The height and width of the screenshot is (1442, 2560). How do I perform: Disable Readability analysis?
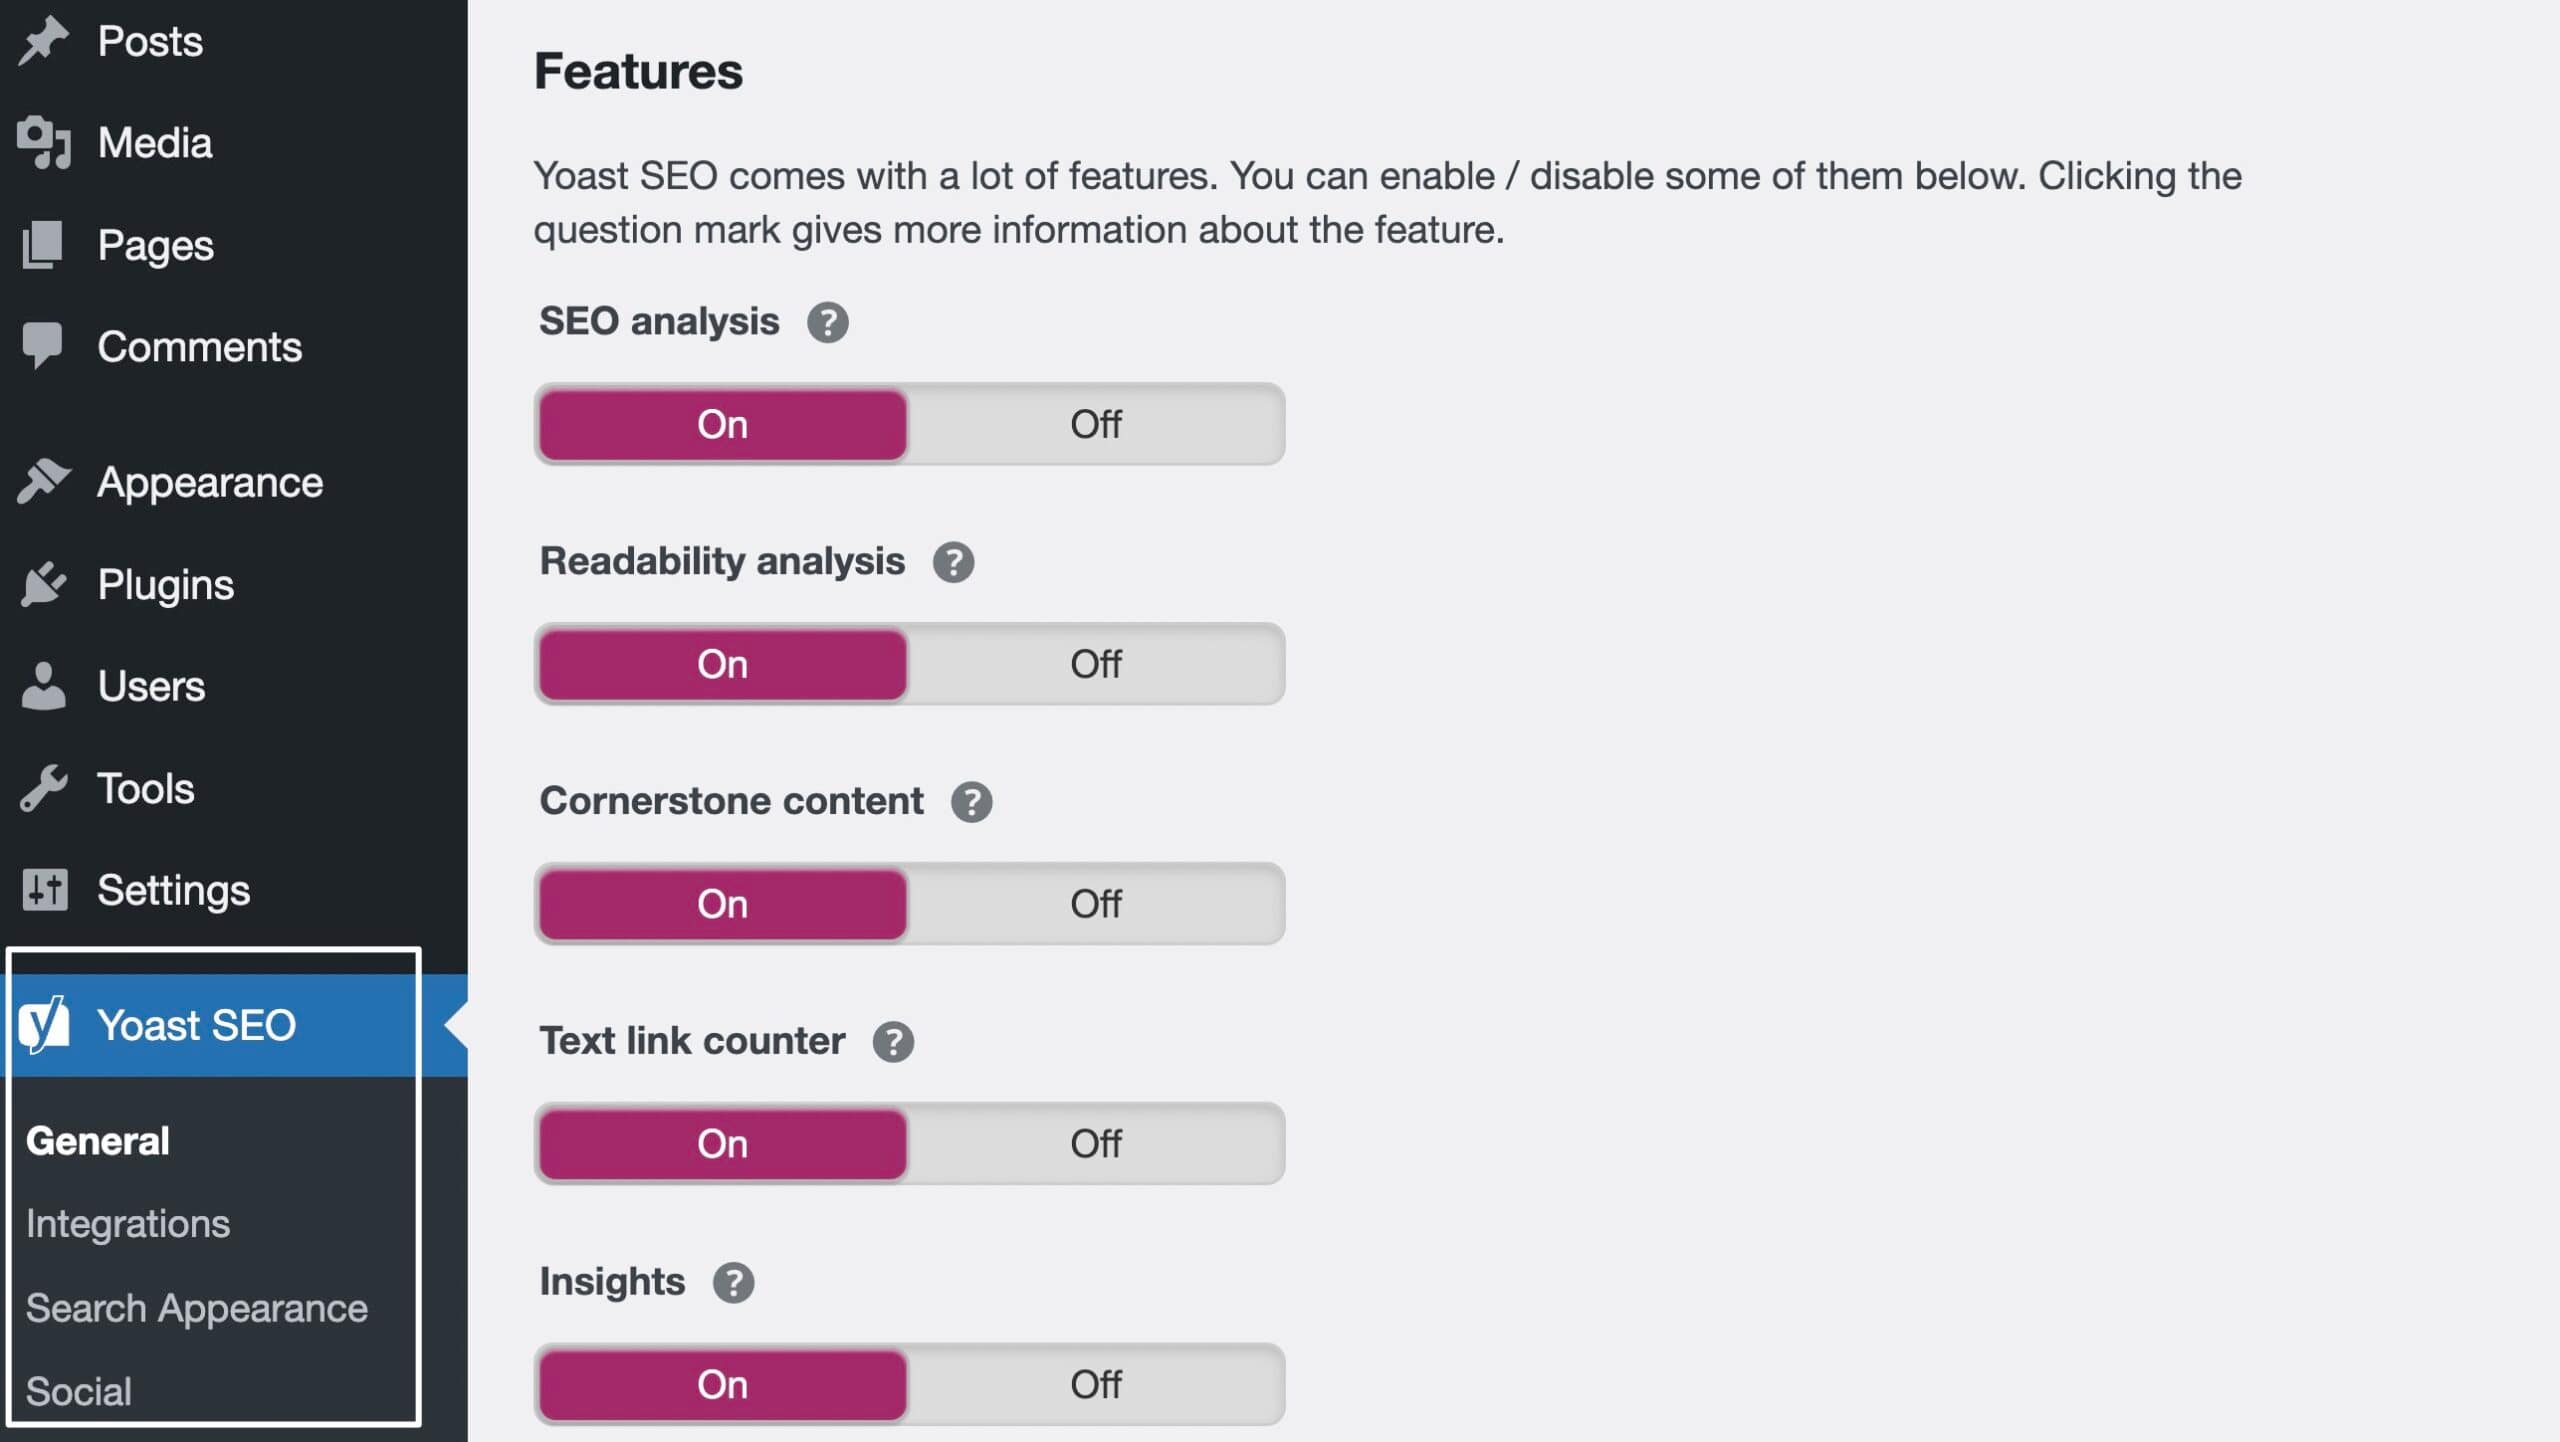[1096, 664]
